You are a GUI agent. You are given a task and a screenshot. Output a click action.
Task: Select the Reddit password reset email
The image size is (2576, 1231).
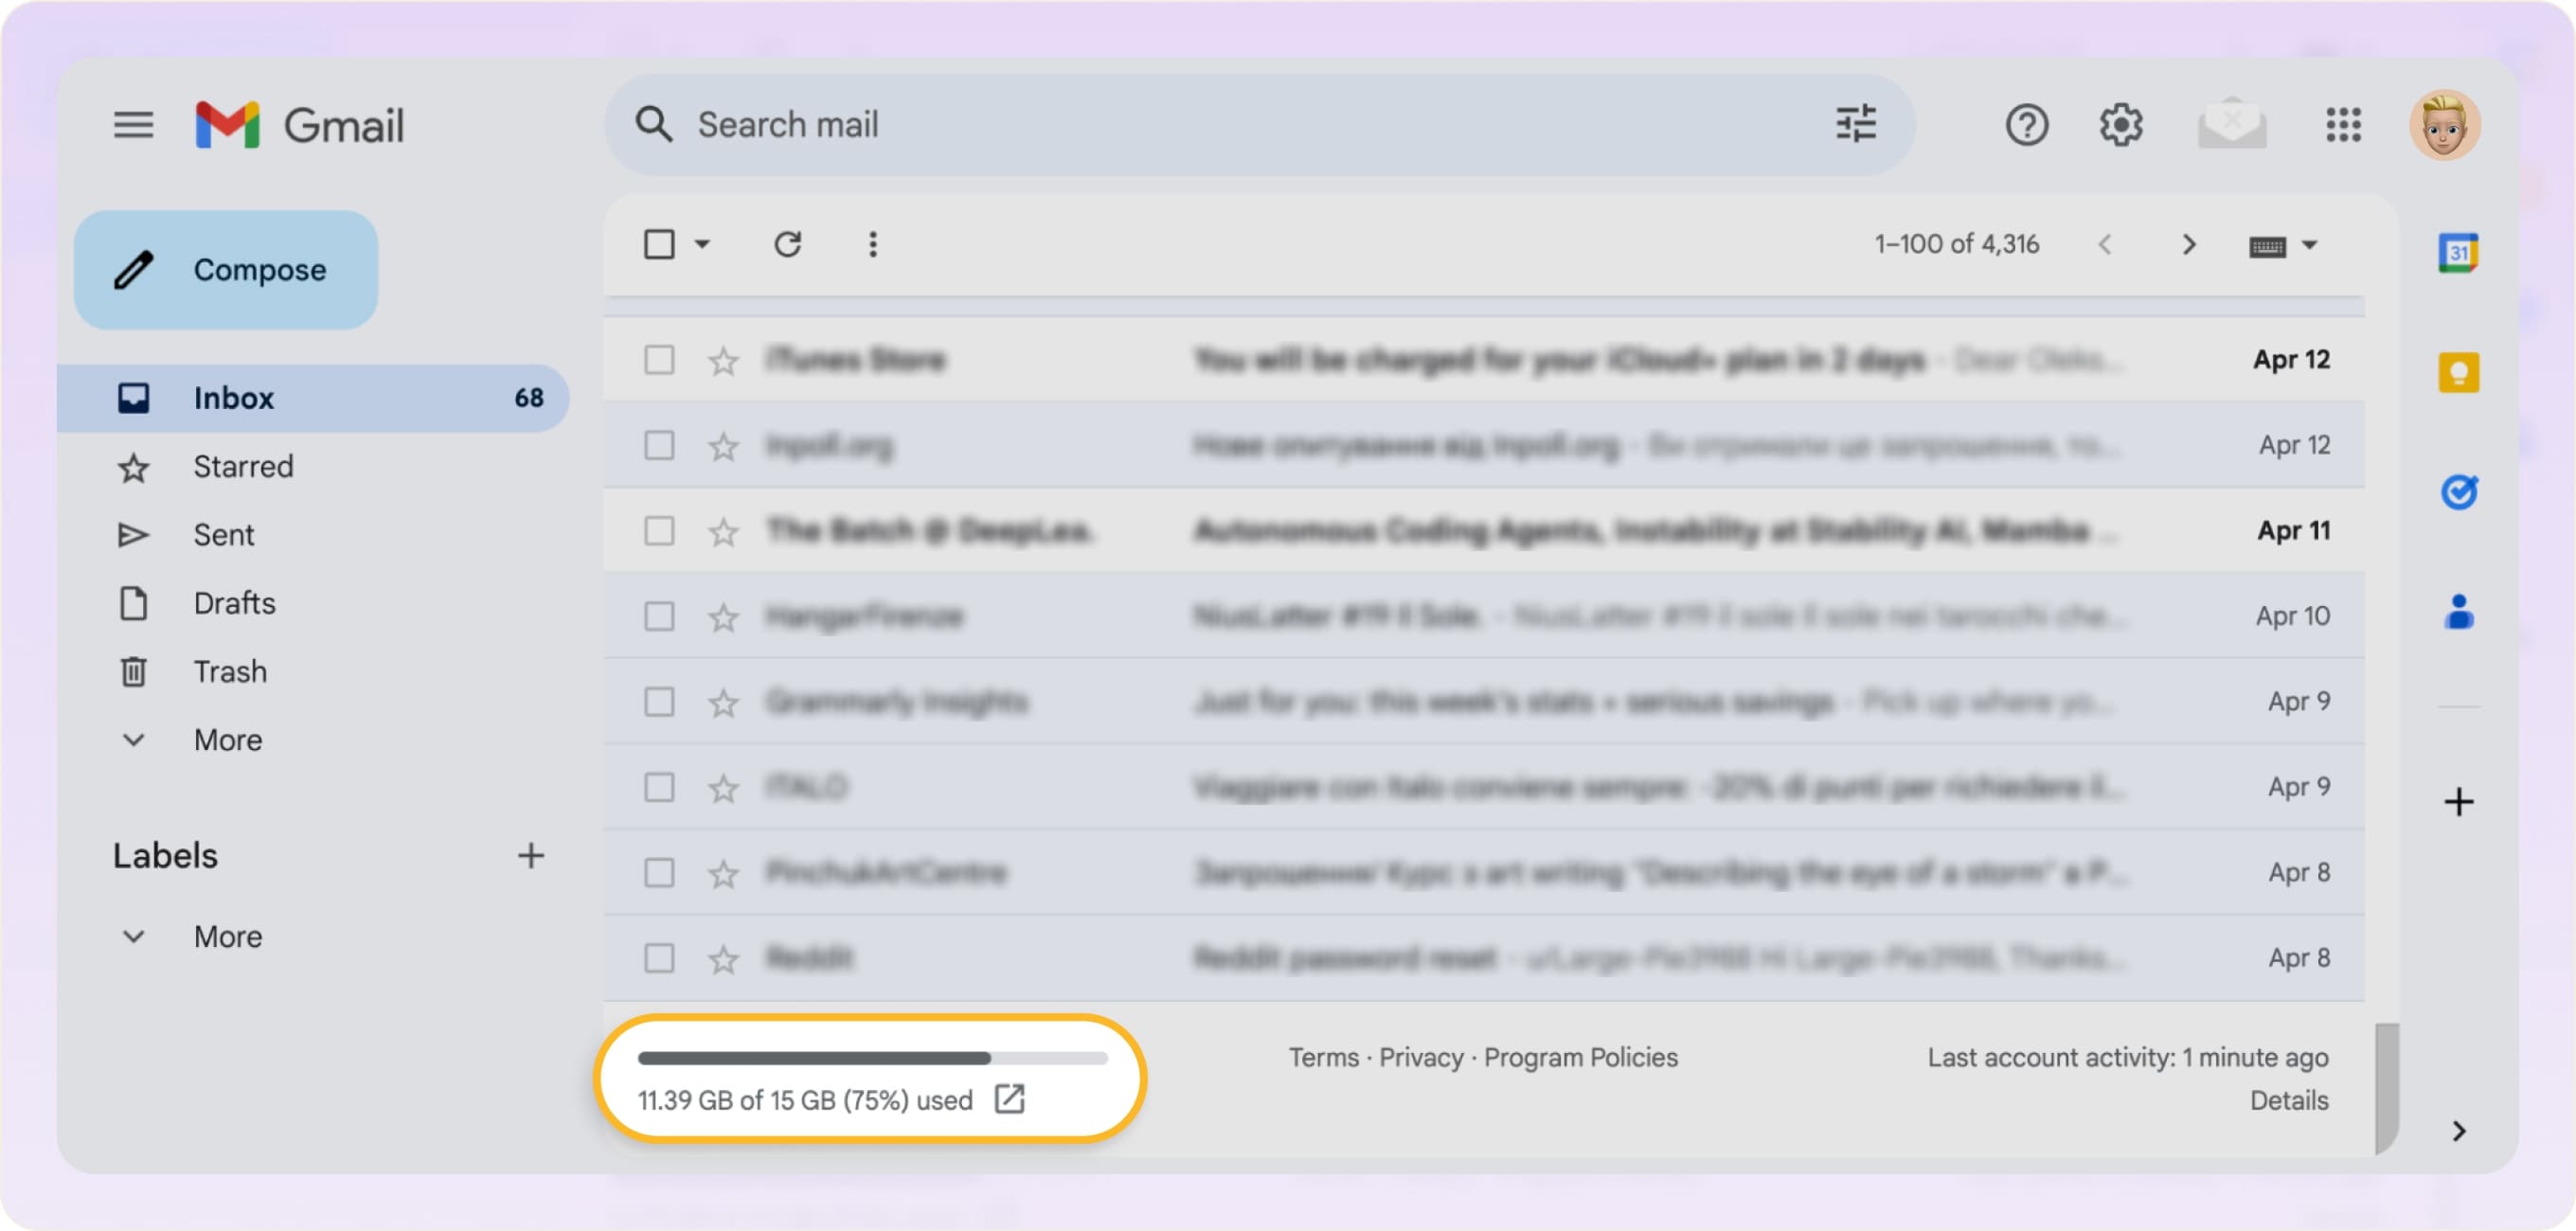click(658, 957)
